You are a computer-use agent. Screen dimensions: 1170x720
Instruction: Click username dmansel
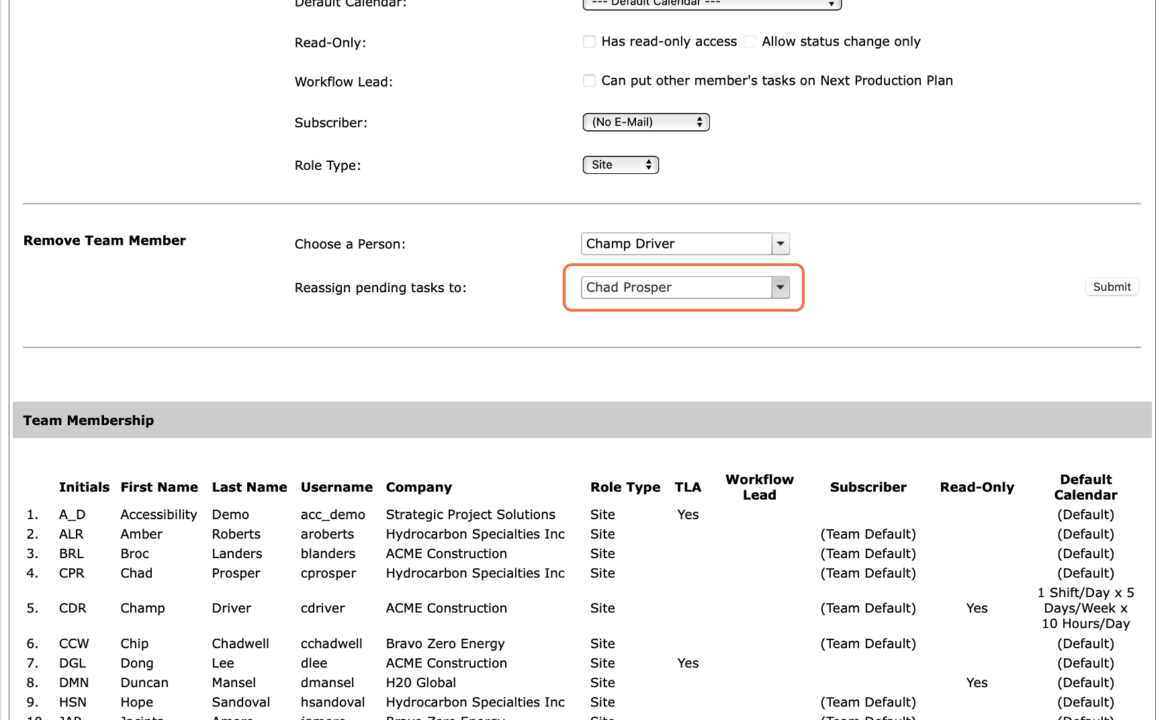pos(329,682)
